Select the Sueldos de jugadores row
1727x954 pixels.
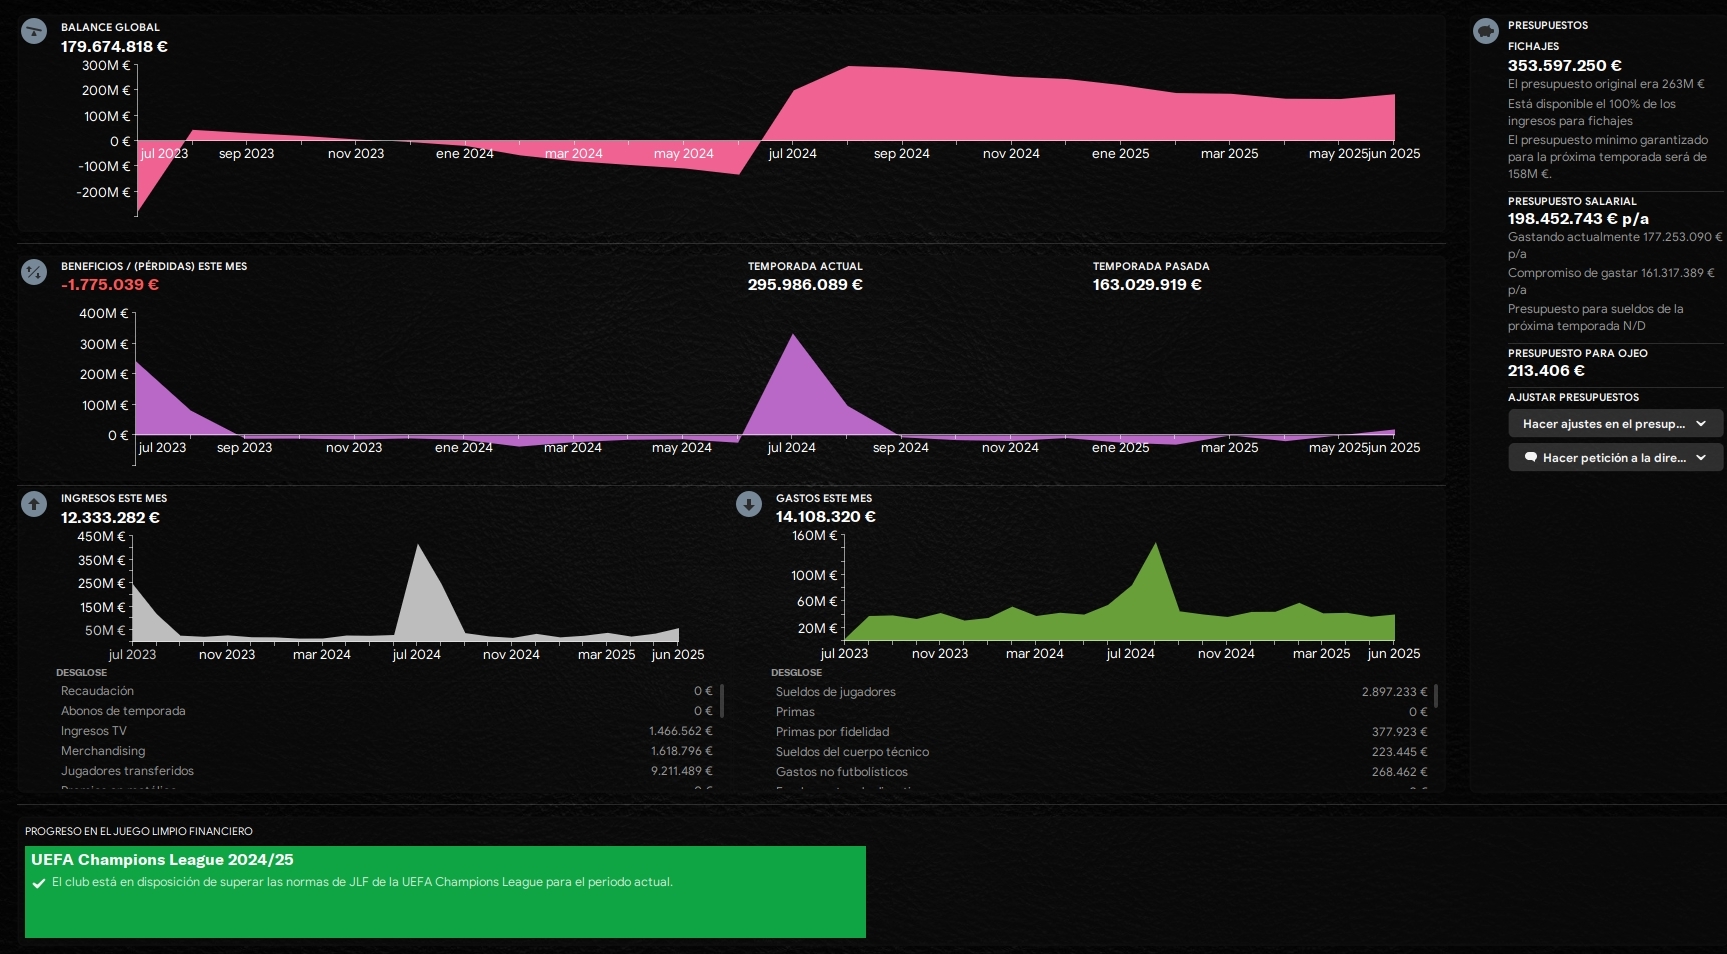click(1101, 692)
